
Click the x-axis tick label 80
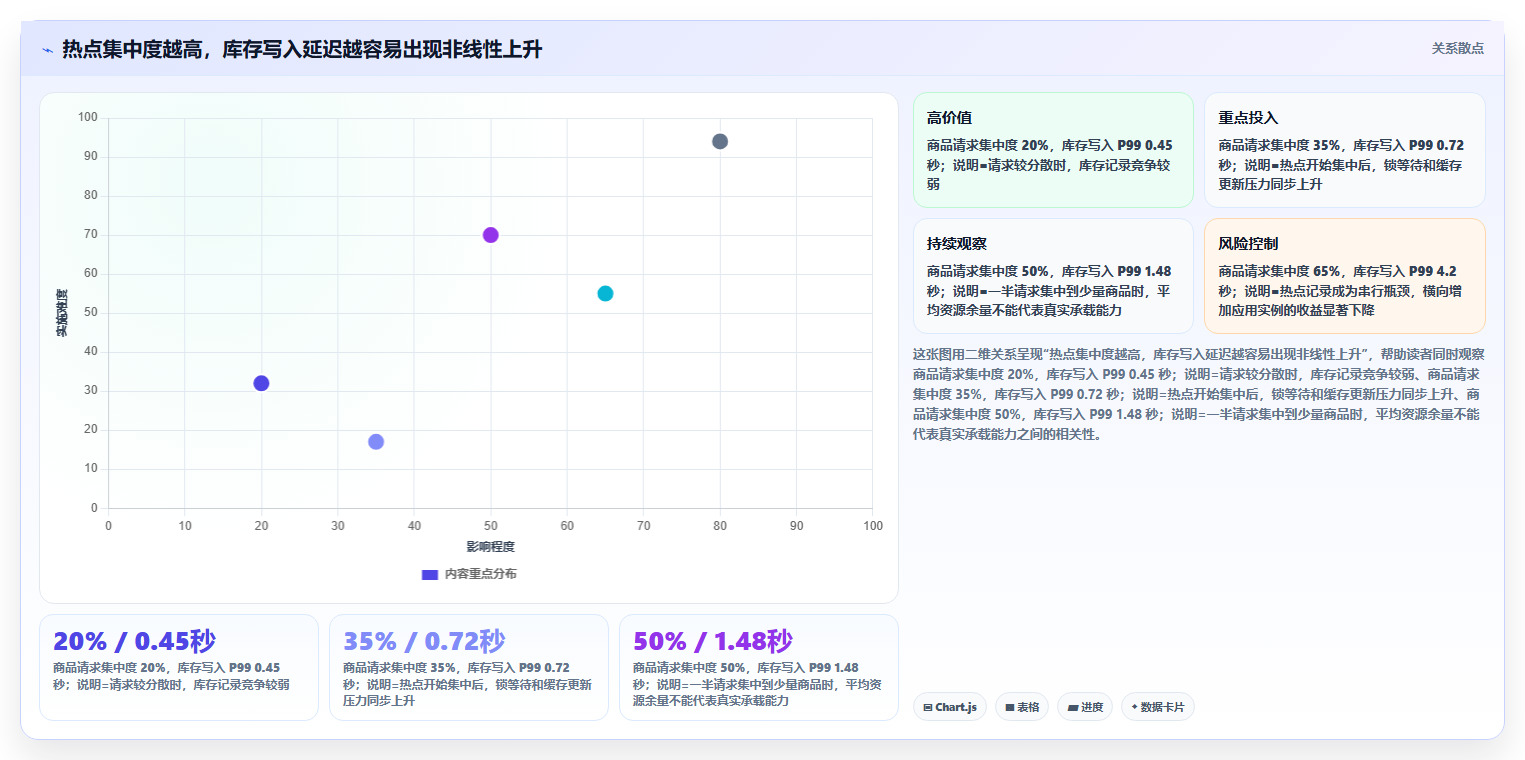click(720, 525)
